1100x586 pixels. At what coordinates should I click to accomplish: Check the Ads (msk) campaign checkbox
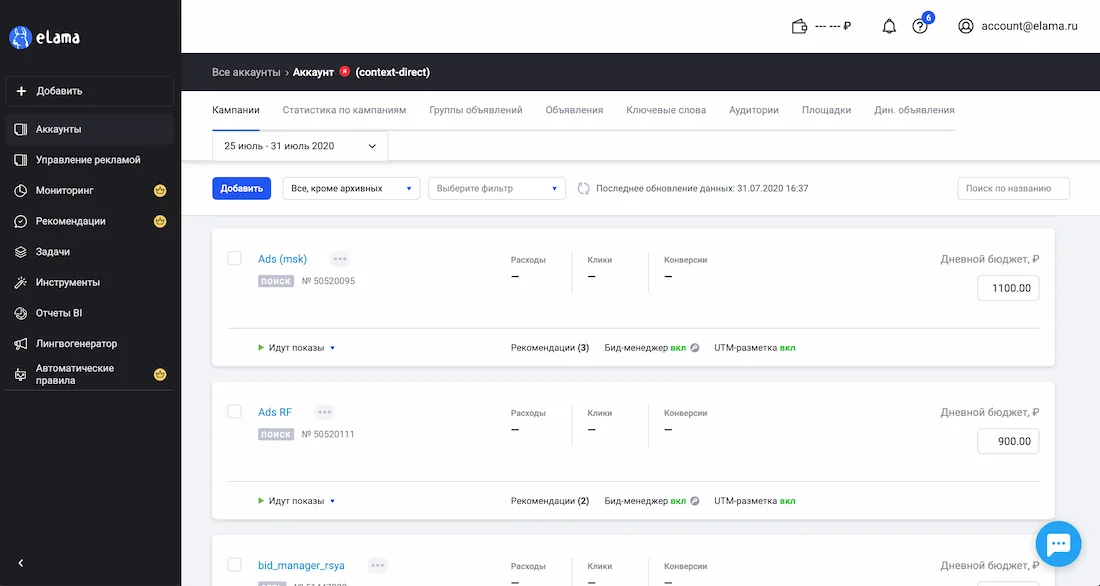click(x=234, y=258)
